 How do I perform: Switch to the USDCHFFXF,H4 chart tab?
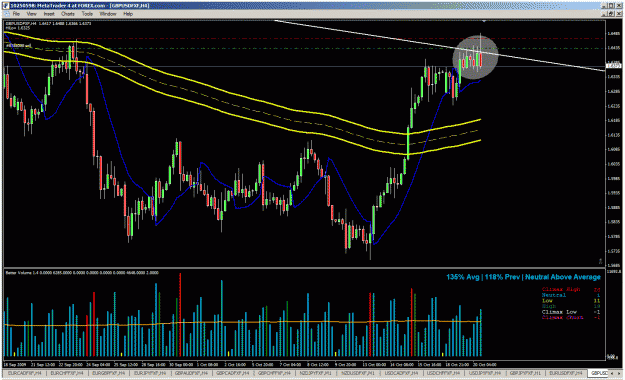(x=443, y=373)
